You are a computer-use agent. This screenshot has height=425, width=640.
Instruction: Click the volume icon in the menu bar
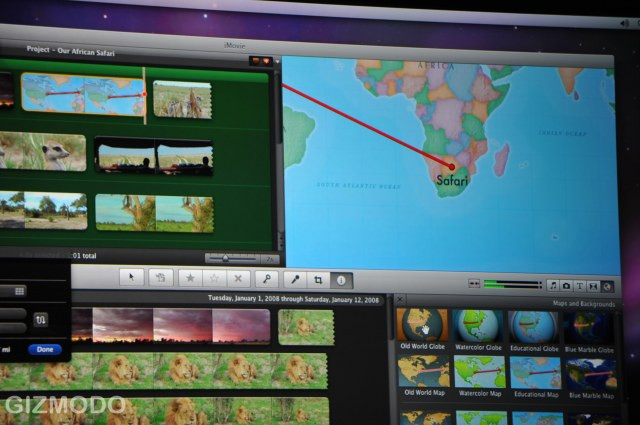tap(624, 23)
